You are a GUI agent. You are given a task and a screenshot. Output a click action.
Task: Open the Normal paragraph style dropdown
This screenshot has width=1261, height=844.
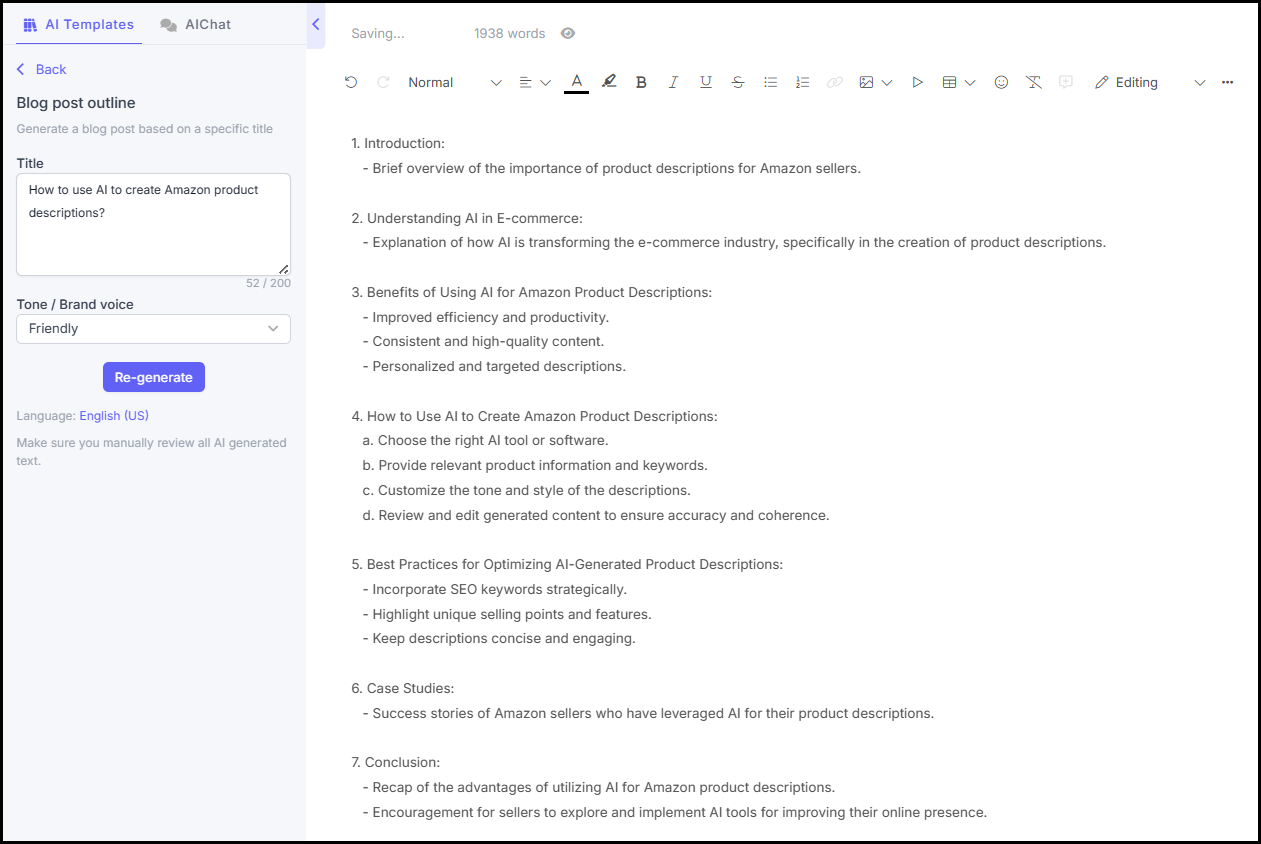(x=455, y=82)
